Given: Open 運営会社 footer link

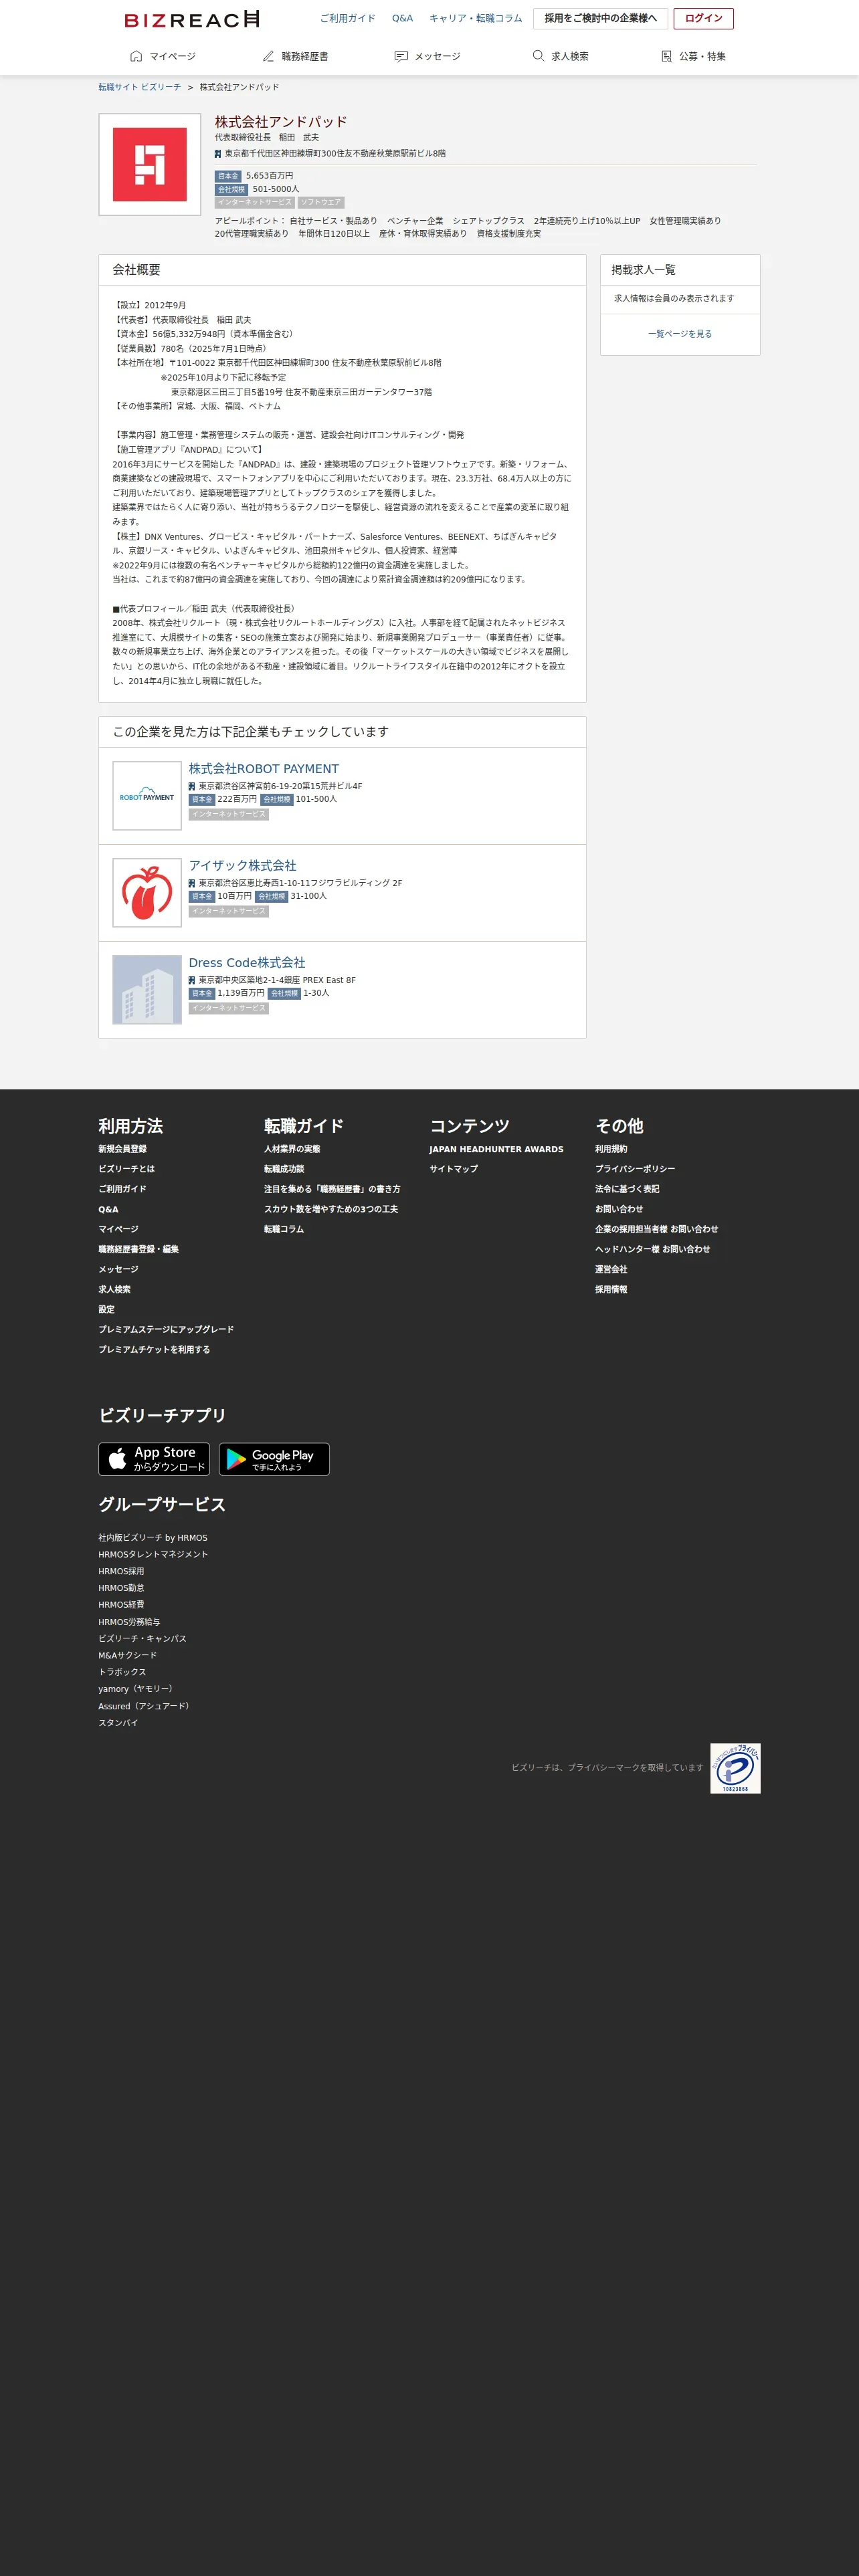Looking at the screenshot, I should click(611, 1269).
